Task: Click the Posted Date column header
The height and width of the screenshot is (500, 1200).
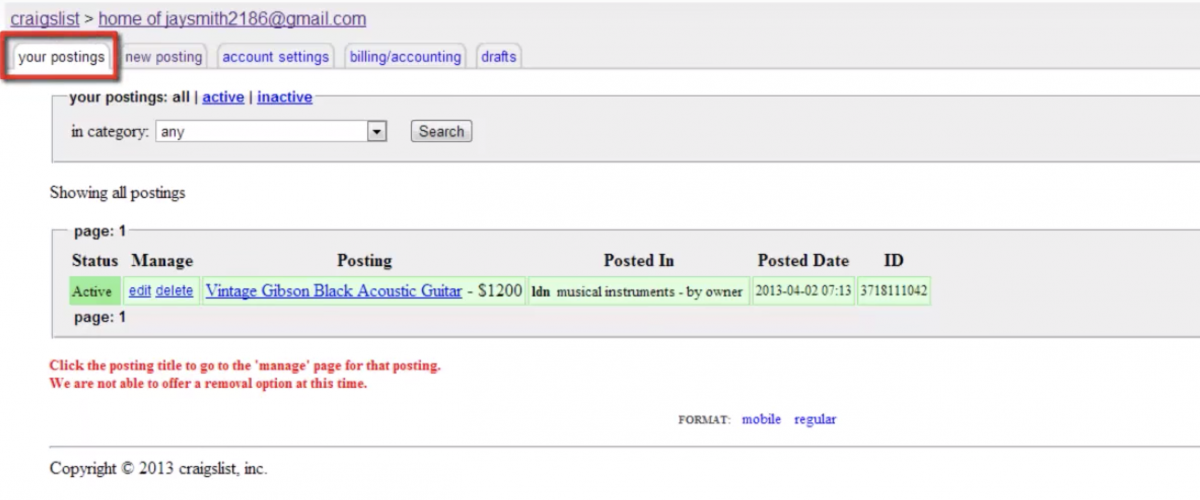Action: (803, 260)
